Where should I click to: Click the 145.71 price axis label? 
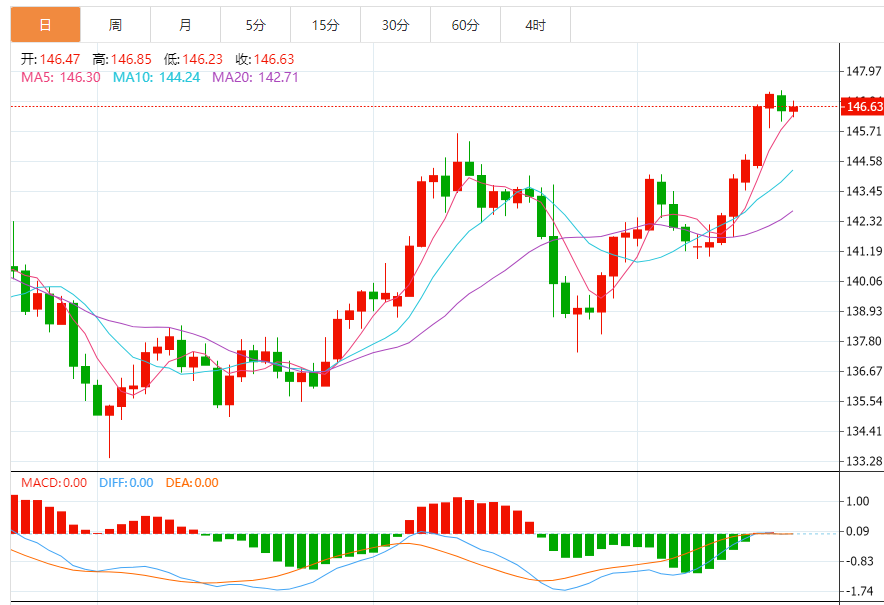click(864, 131)
